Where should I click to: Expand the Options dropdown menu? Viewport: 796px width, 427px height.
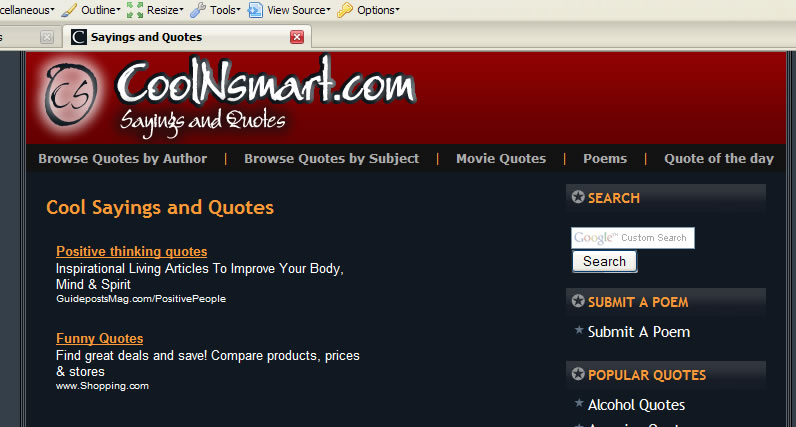tap(378, 10)
